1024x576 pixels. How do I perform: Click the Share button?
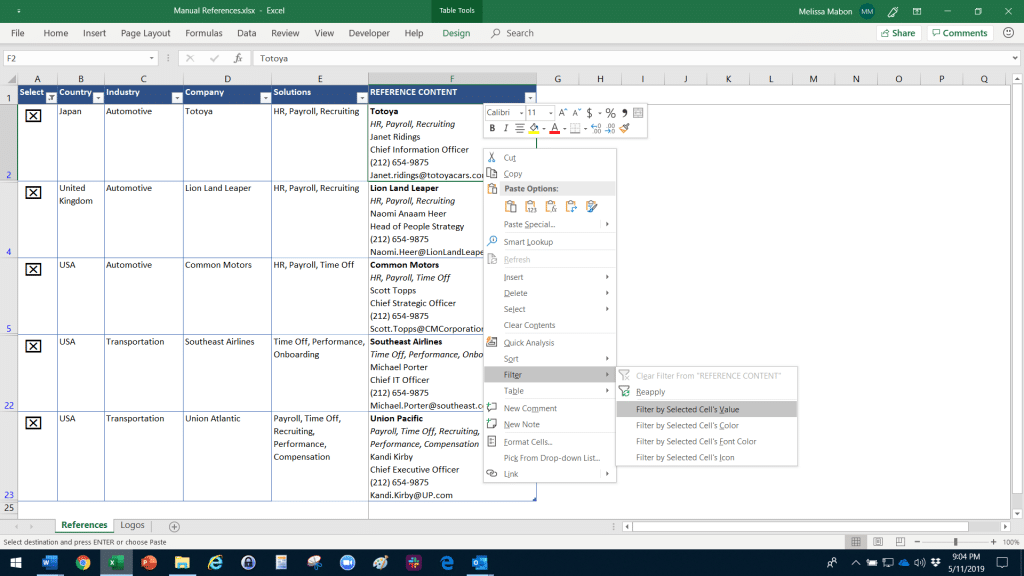click(897, 33)
